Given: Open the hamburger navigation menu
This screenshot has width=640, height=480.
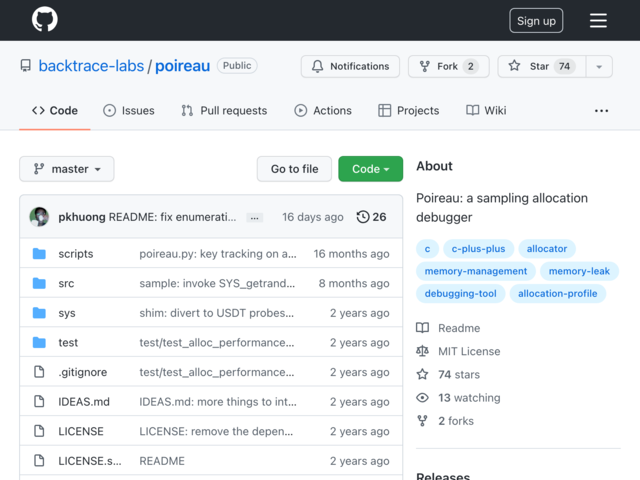Looking at the screenshot, I should tap(598, 20).
